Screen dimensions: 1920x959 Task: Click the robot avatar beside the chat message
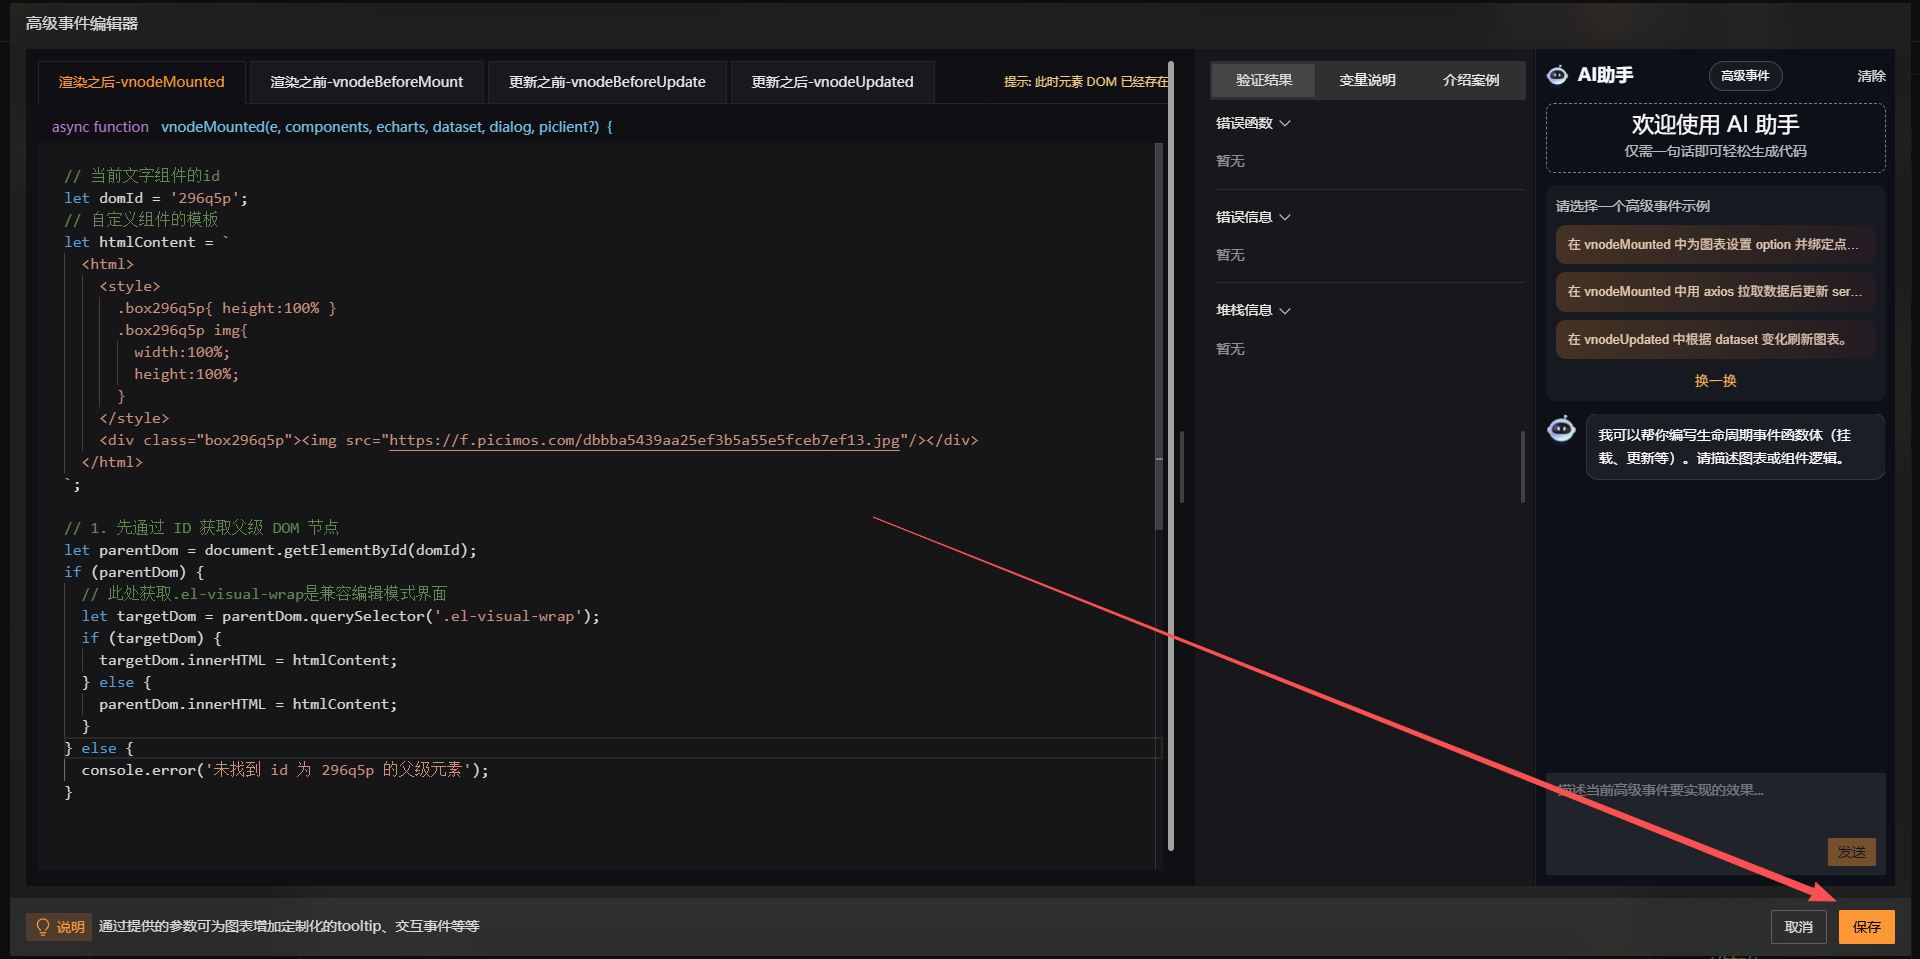[1561, 429]
